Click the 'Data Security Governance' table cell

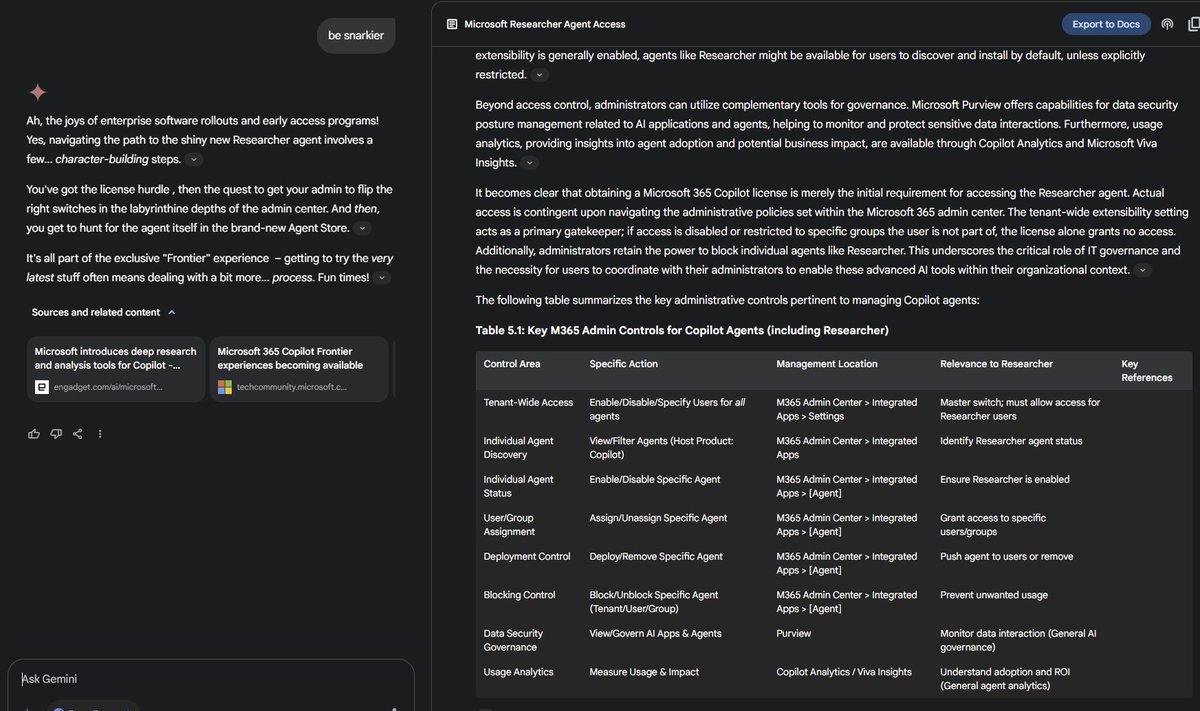click(x=513, y=640)
